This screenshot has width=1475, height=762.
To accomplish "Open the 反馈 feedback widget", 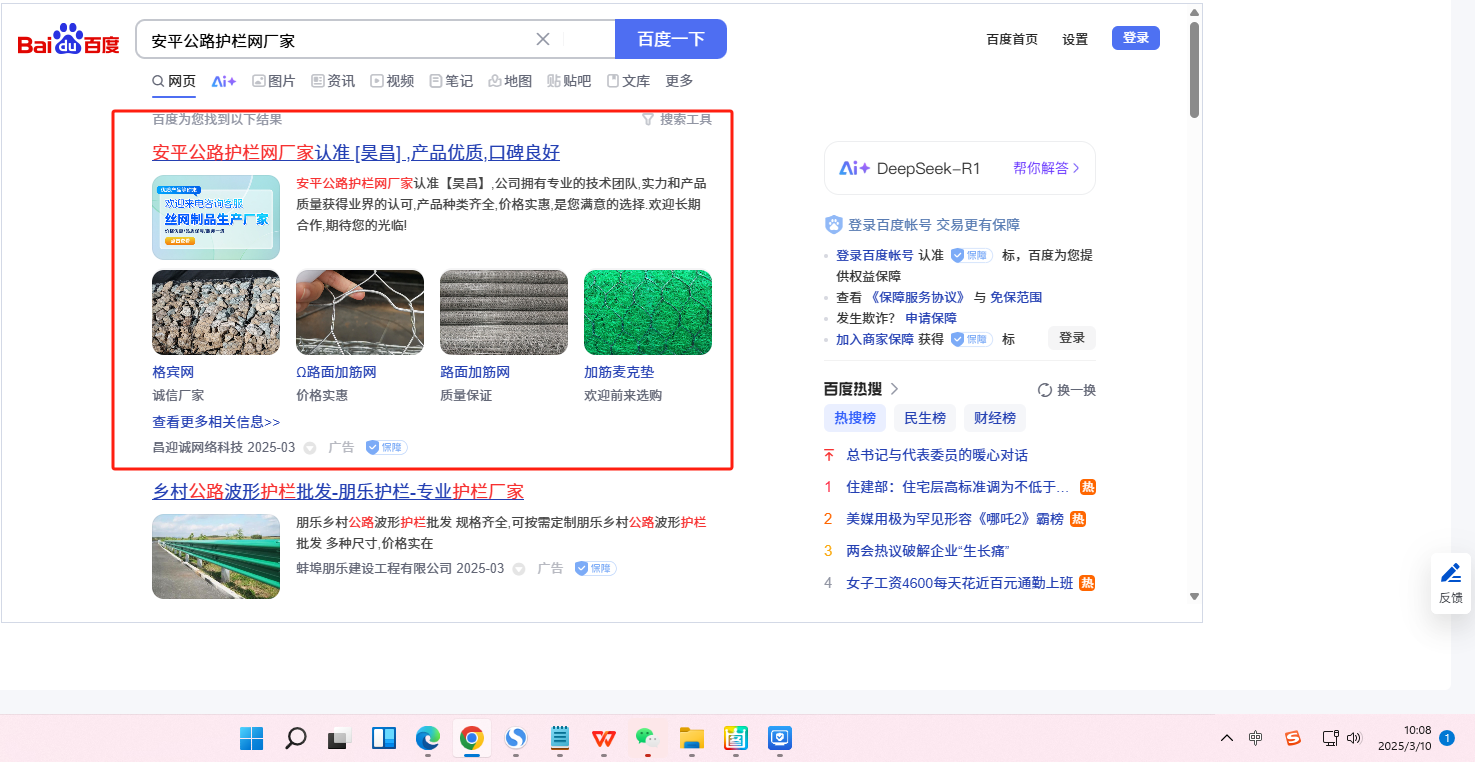I will coord(1451,583).
